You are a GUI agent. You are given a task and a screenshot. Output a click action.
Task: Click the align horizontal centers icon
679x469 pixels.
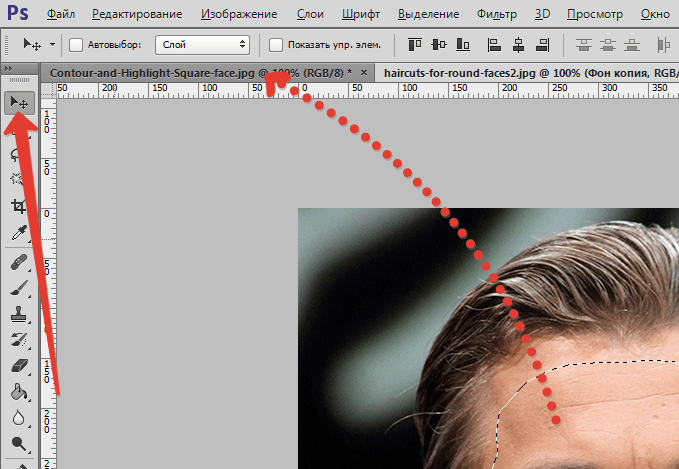pos(518,45)
